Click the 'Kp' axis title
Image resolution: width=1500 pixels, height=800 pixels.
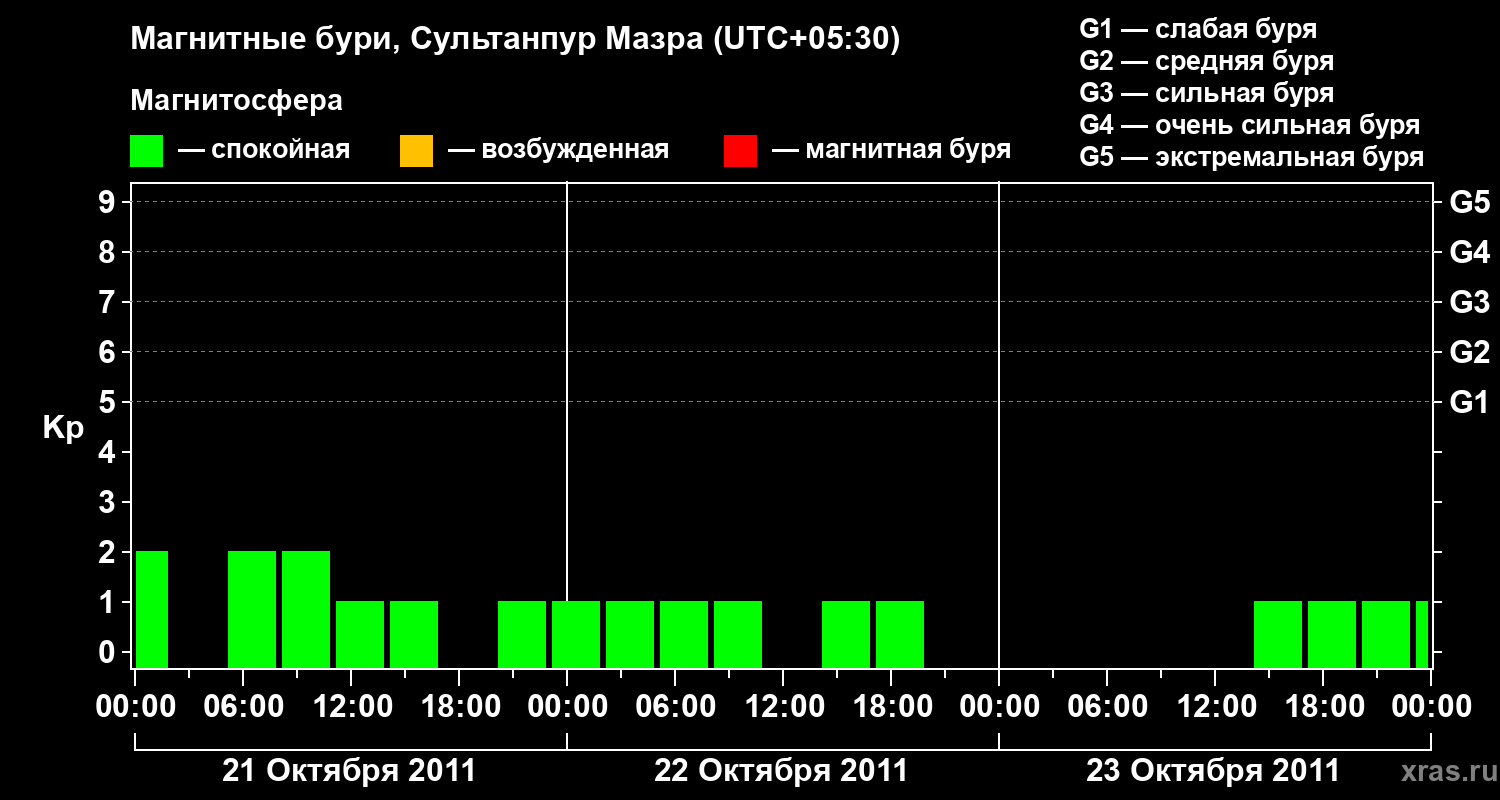(x=63, y=428)
